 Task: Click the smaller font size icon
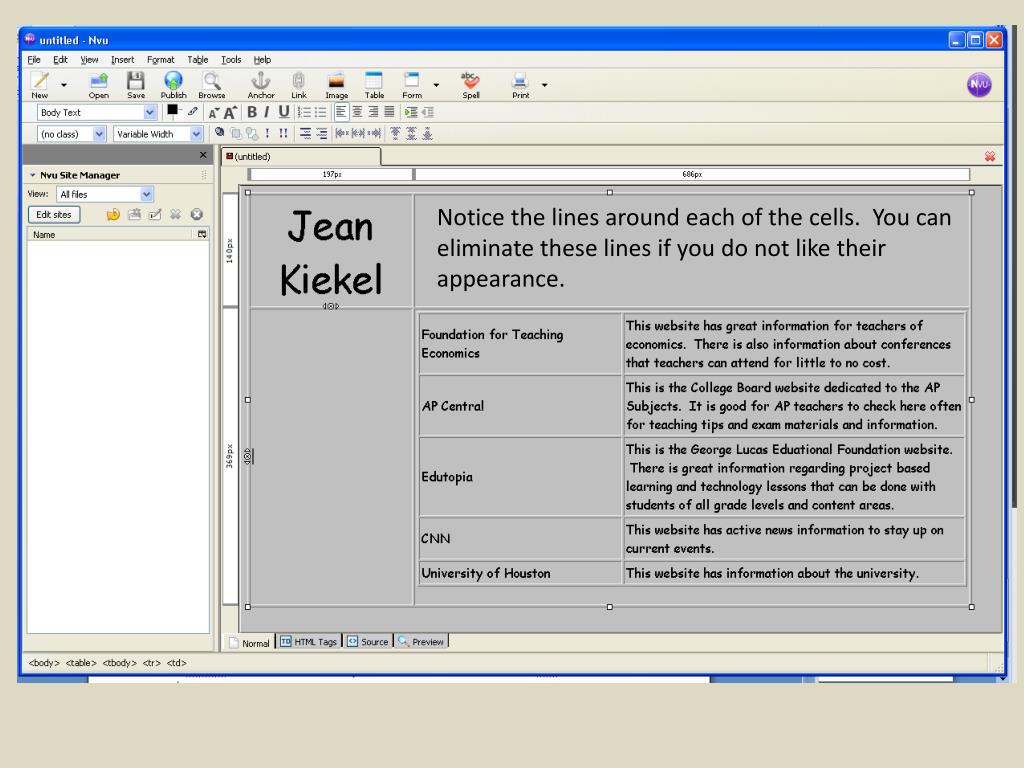214,113
